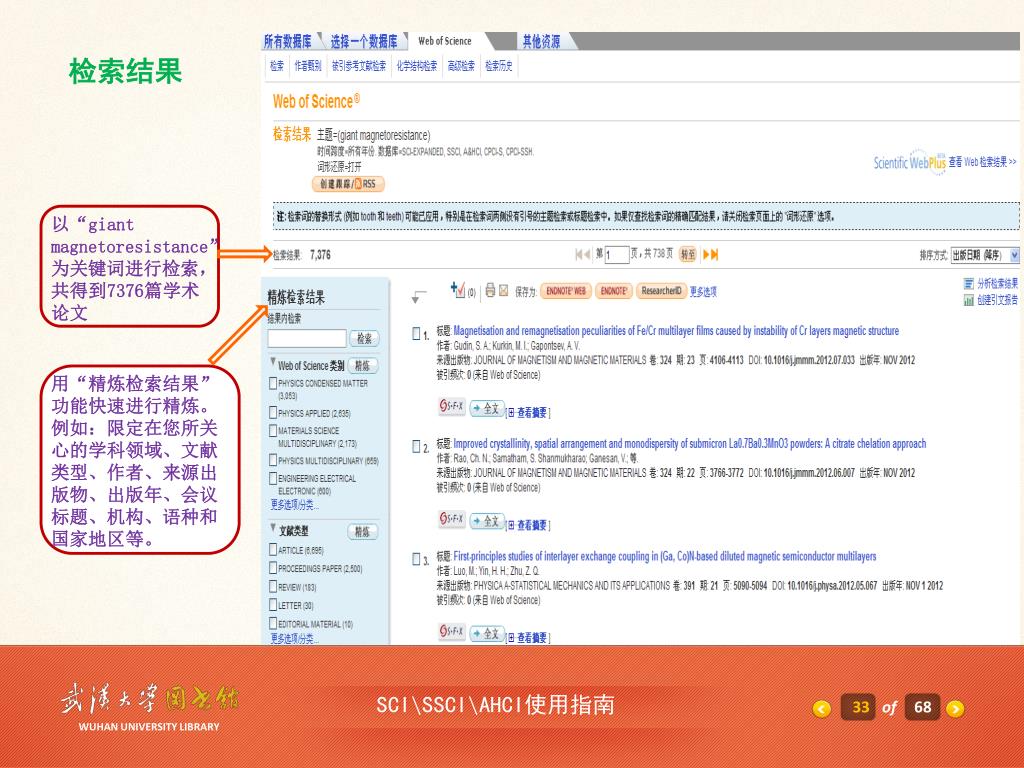The image size is (1024, 768).
Task: Expand 查看摘要 for result 2
Action: coord(528,525)
